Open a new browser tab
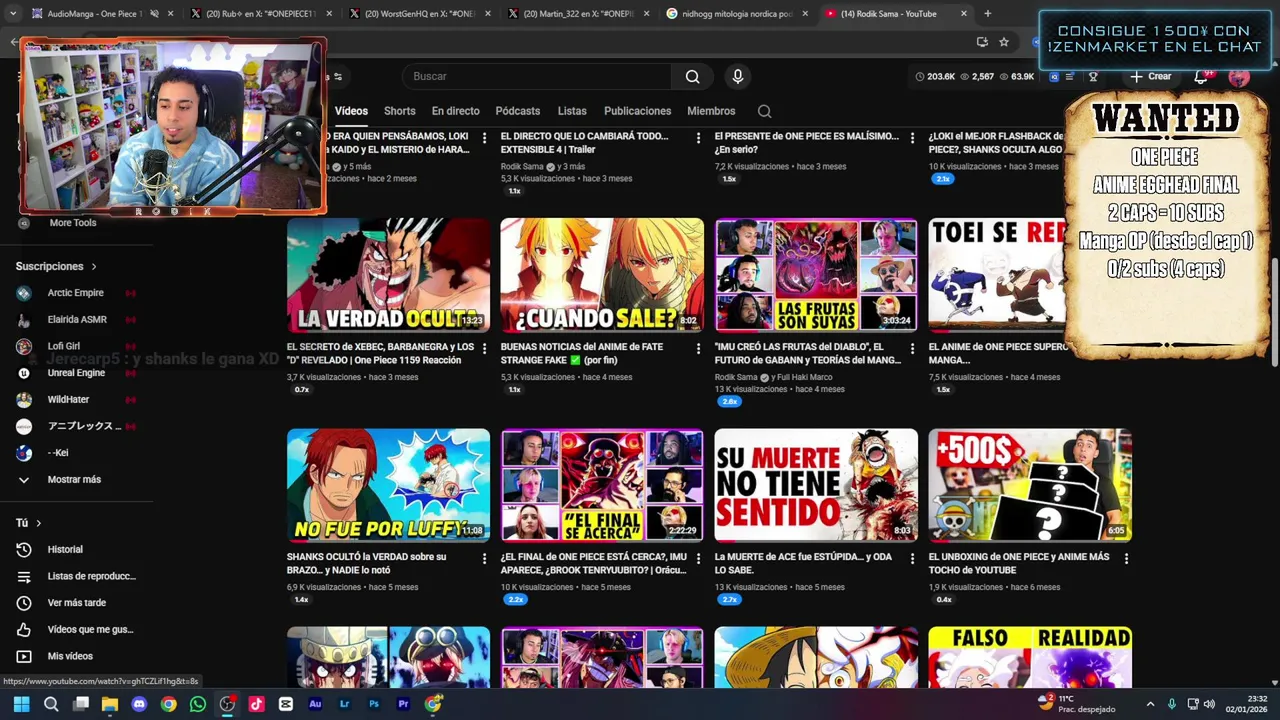This screenshot has width=1280, height=720. pos(987,14)
